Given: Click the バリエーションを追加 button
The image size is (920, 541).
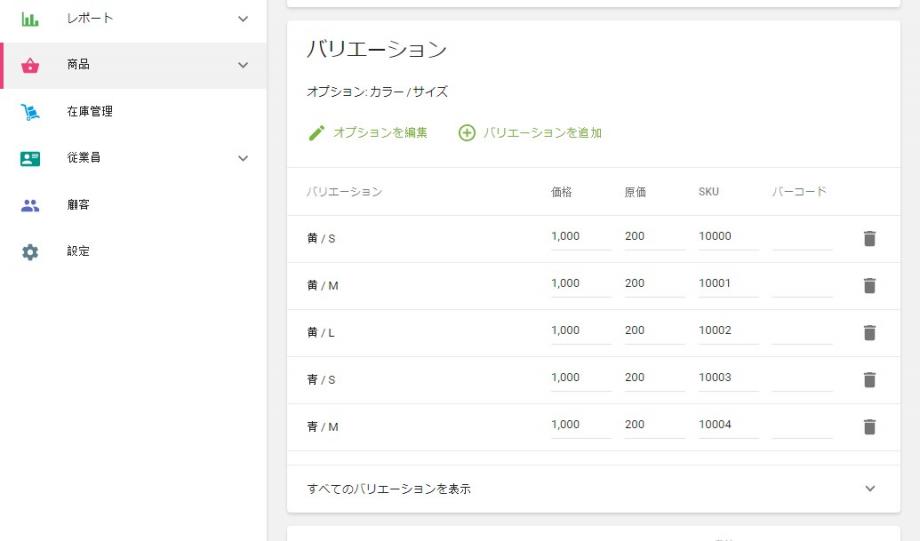Looking at the screenshot, I should click(x=542, y=133).
